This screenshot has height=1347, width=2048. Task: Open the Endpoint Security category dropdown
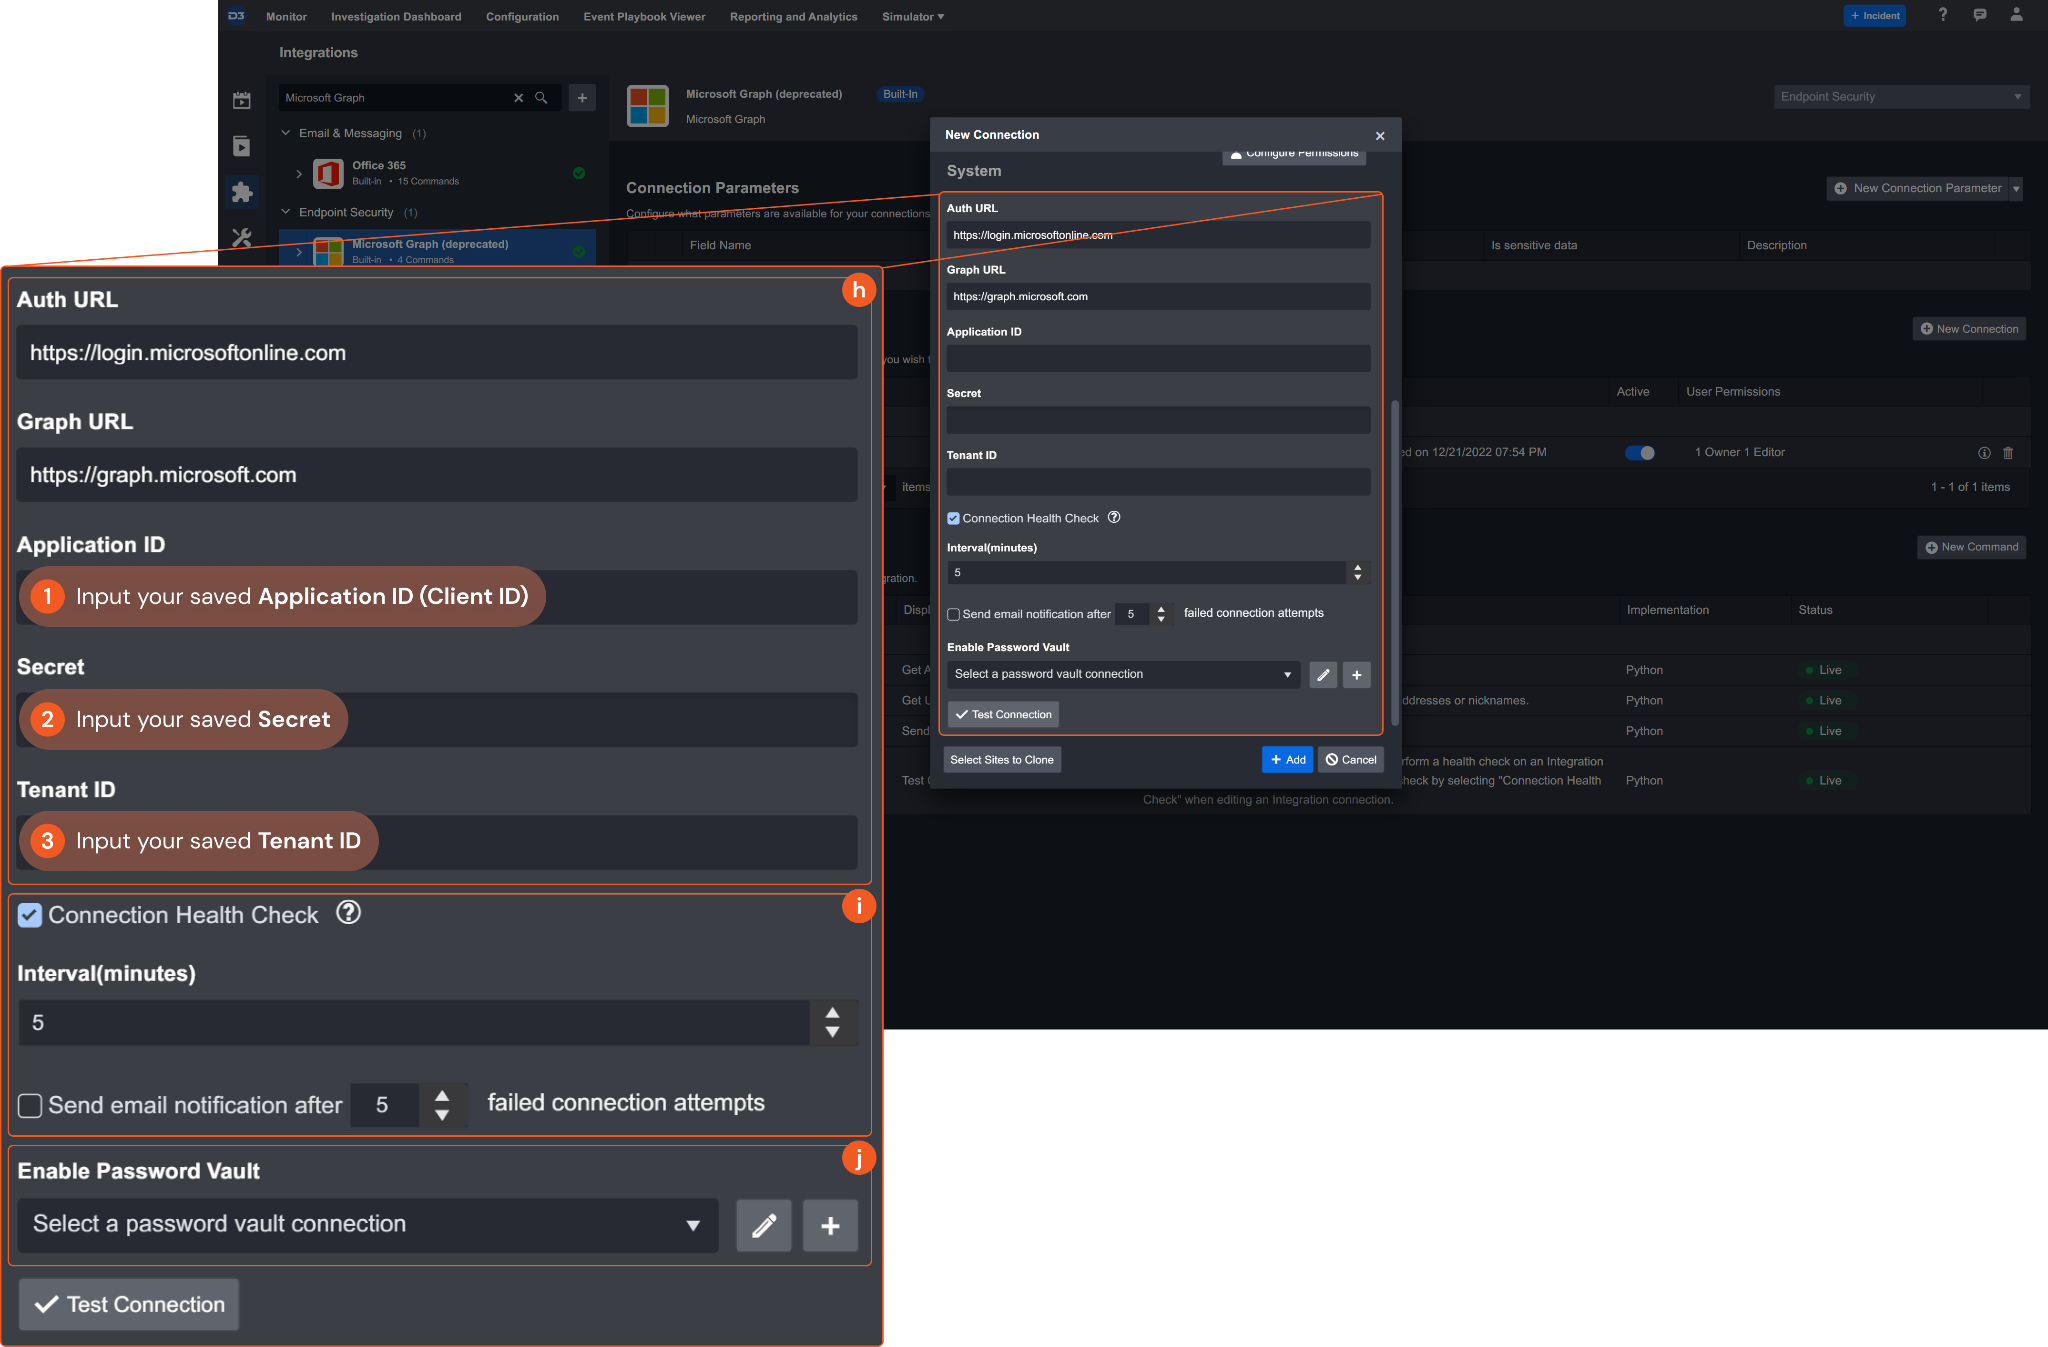click(1901, 97)
